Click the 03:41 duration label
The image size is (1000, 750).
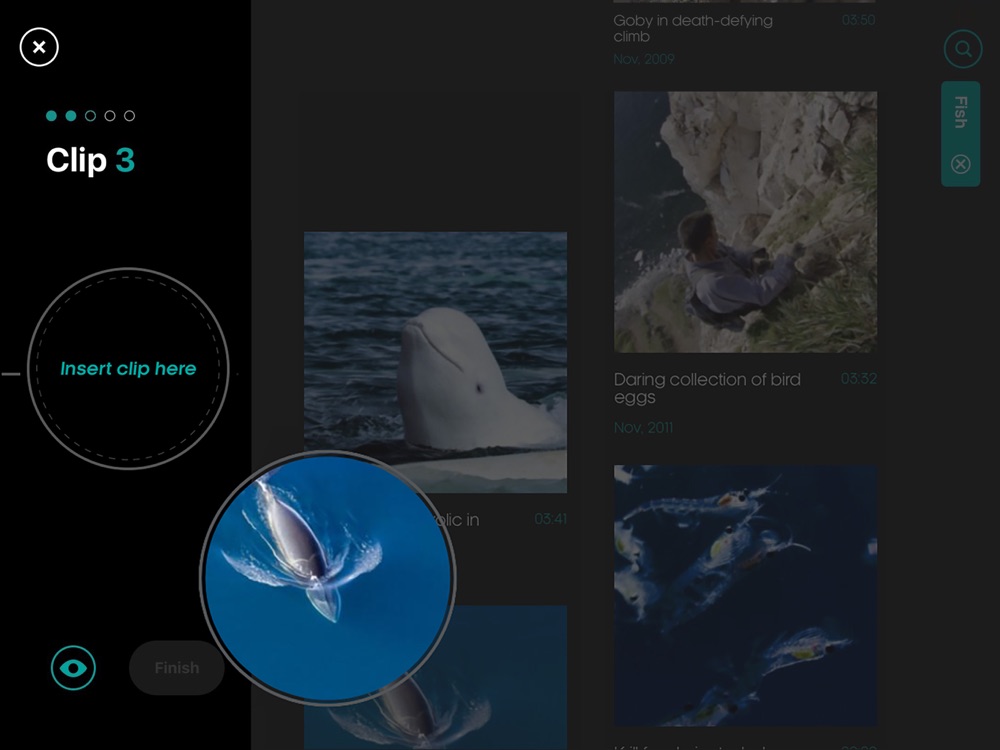[550, 519]
